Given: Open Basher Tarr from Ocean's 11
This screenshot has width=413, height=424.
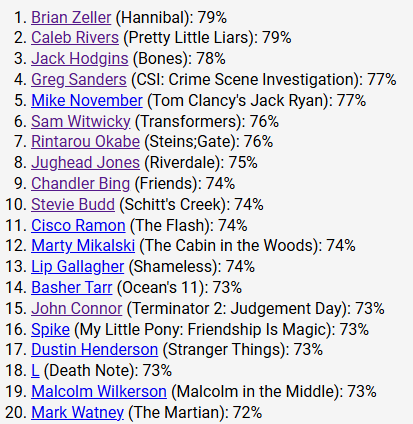Looking at the screenshot, I should click(x=72, y=288).
